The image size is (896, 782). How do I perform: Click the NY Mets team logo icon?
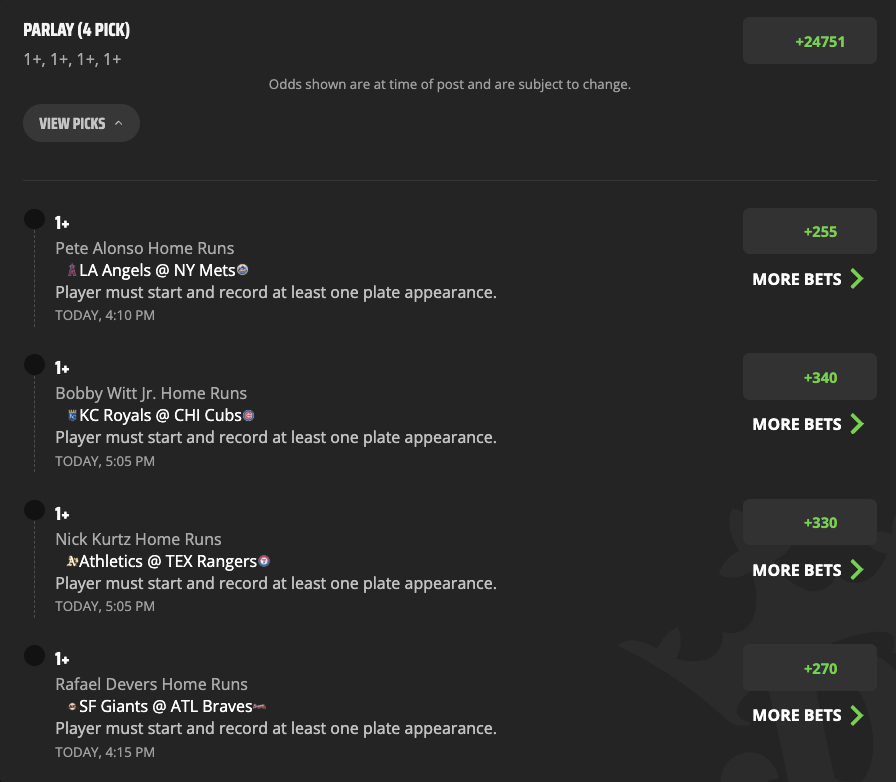(243, 269)
